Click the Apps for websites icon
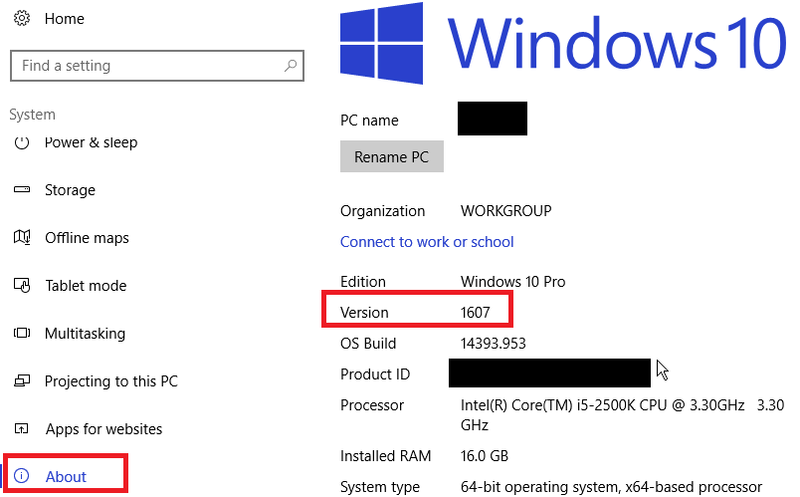 click(21, 429)
